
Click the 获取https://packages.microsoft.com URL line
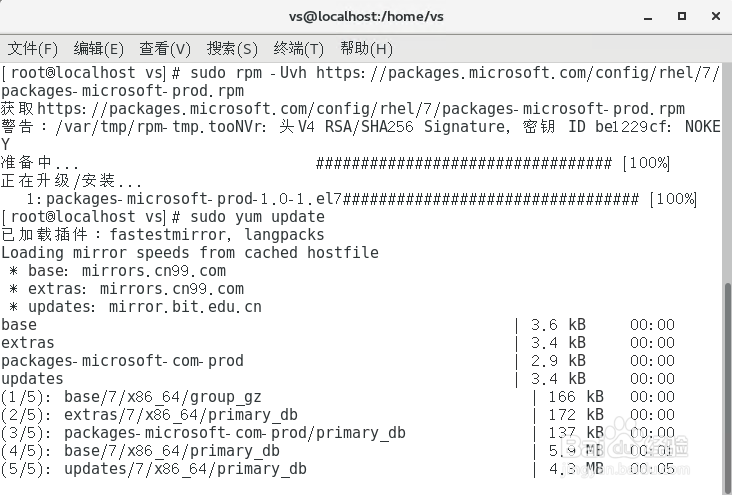tap(343, 109)
